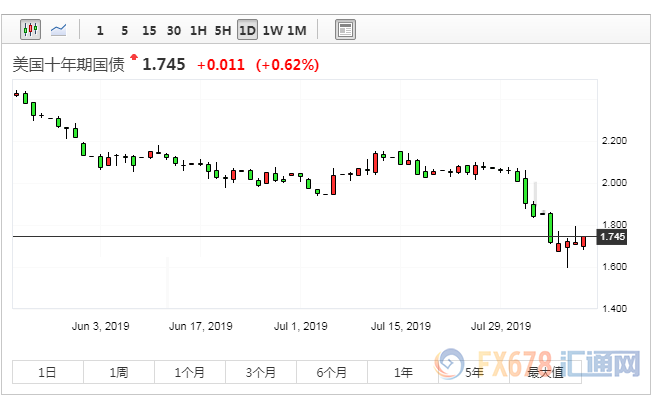658x400 pixels.
Task: Click the last red candlestick on chart
Action: (x=583, y=242)
